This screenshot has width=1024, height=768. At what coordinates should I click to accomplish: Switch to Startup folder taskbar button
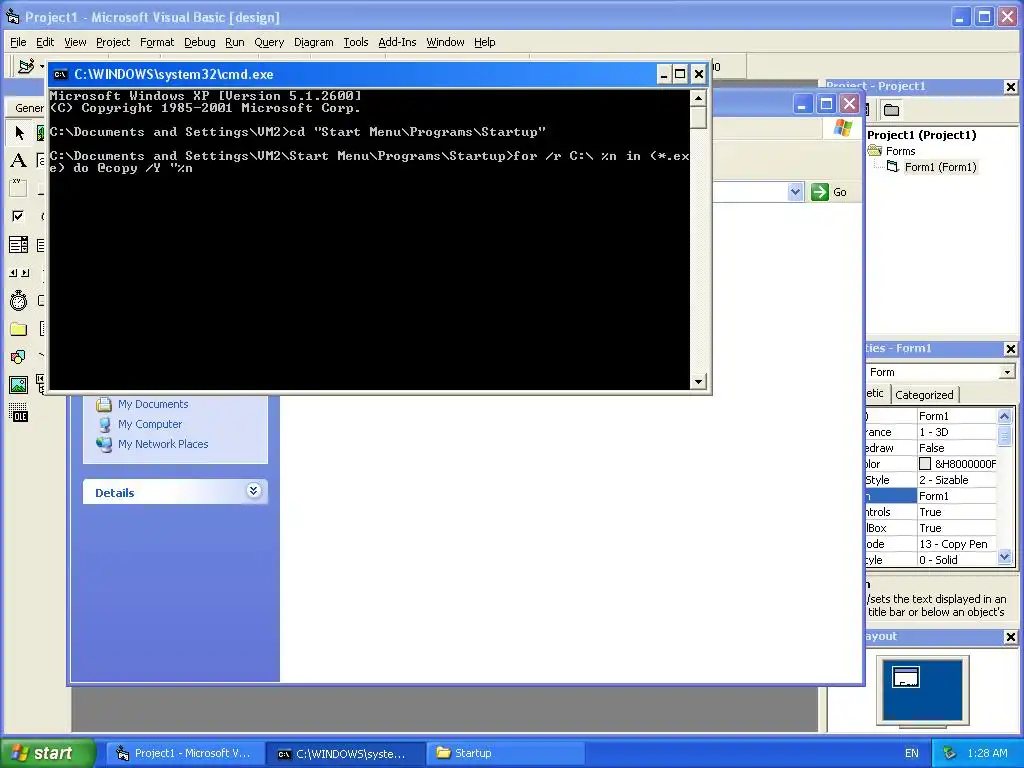click(x=505, y=753)
